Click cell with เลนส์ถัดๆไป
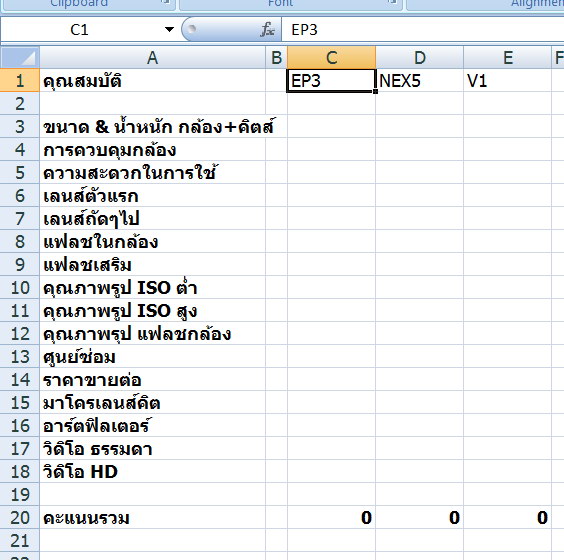Viewport: 564px width, 560px height. [x=152, y=219]
